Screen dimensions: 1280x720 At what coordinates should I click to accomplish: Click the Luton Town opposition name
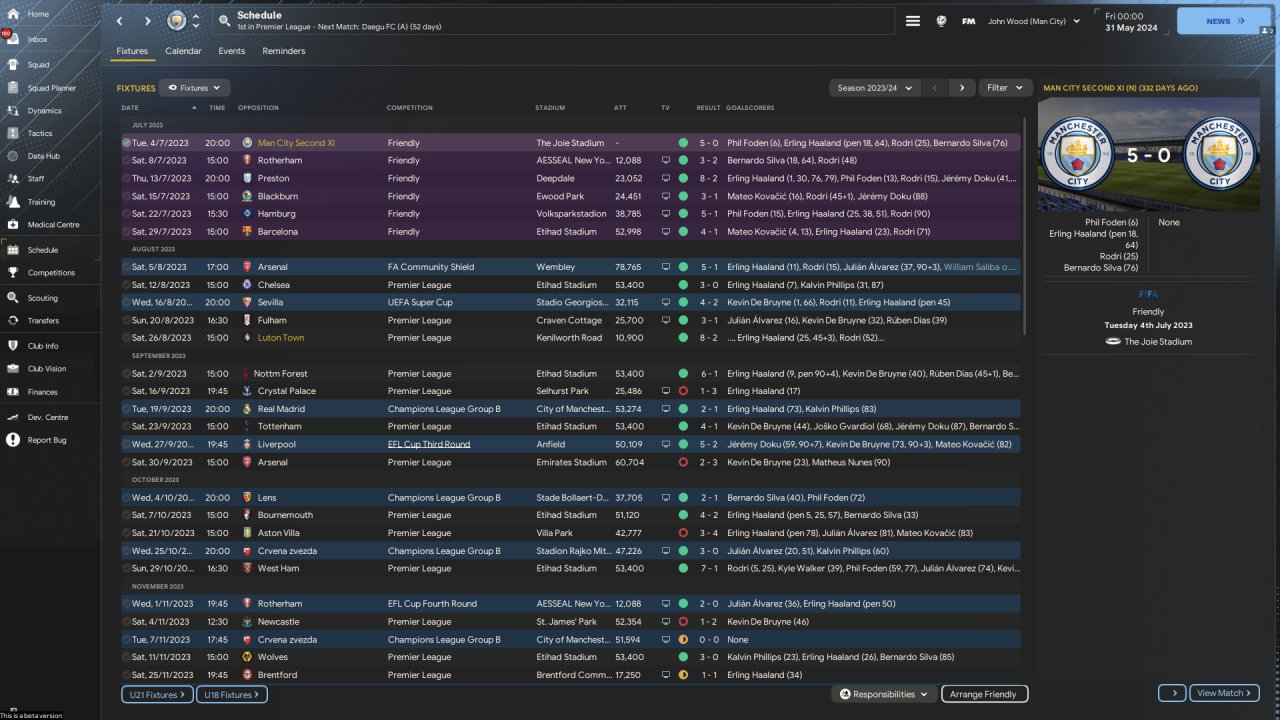281,338
